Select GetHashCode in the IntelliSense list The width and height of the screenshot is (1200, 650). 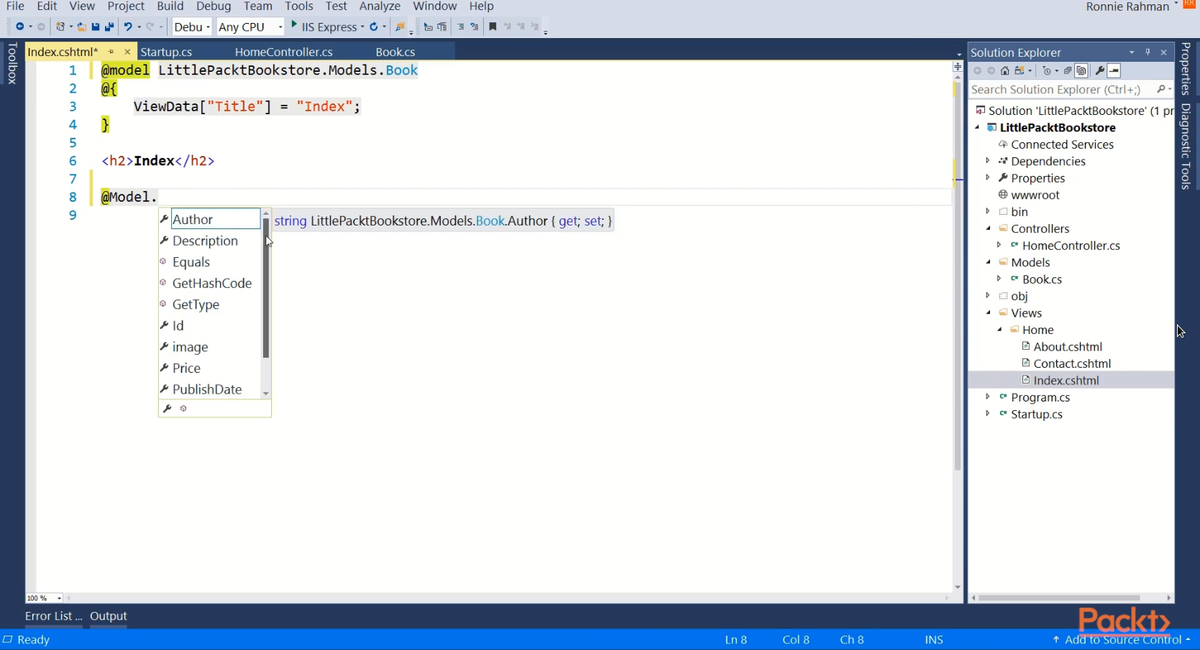[210, 283]
